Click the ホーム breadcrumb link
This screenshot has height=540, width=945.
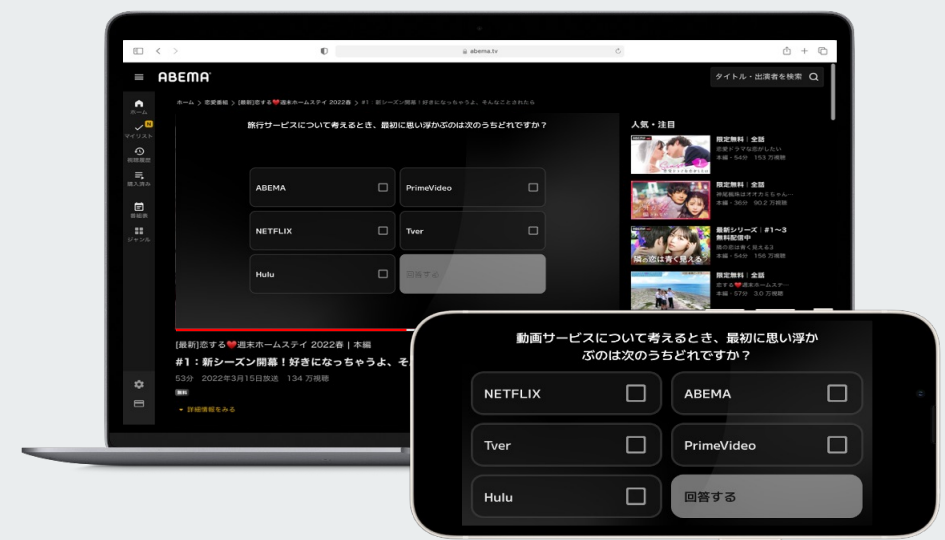pyautogui.click(x=185, y=102)
